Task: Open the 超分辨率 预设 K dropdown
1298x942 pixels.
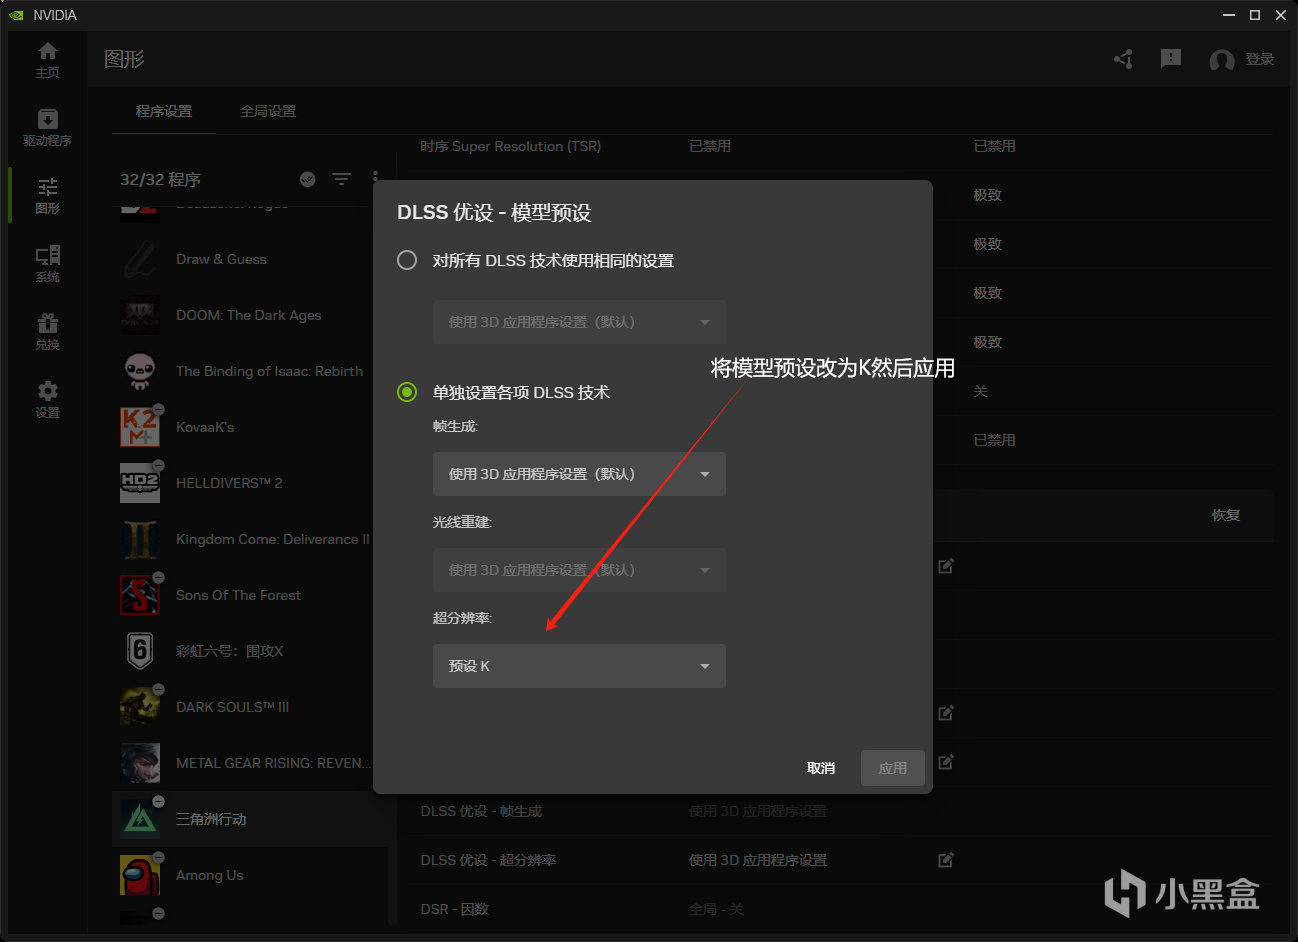Action: click(579, 666)
